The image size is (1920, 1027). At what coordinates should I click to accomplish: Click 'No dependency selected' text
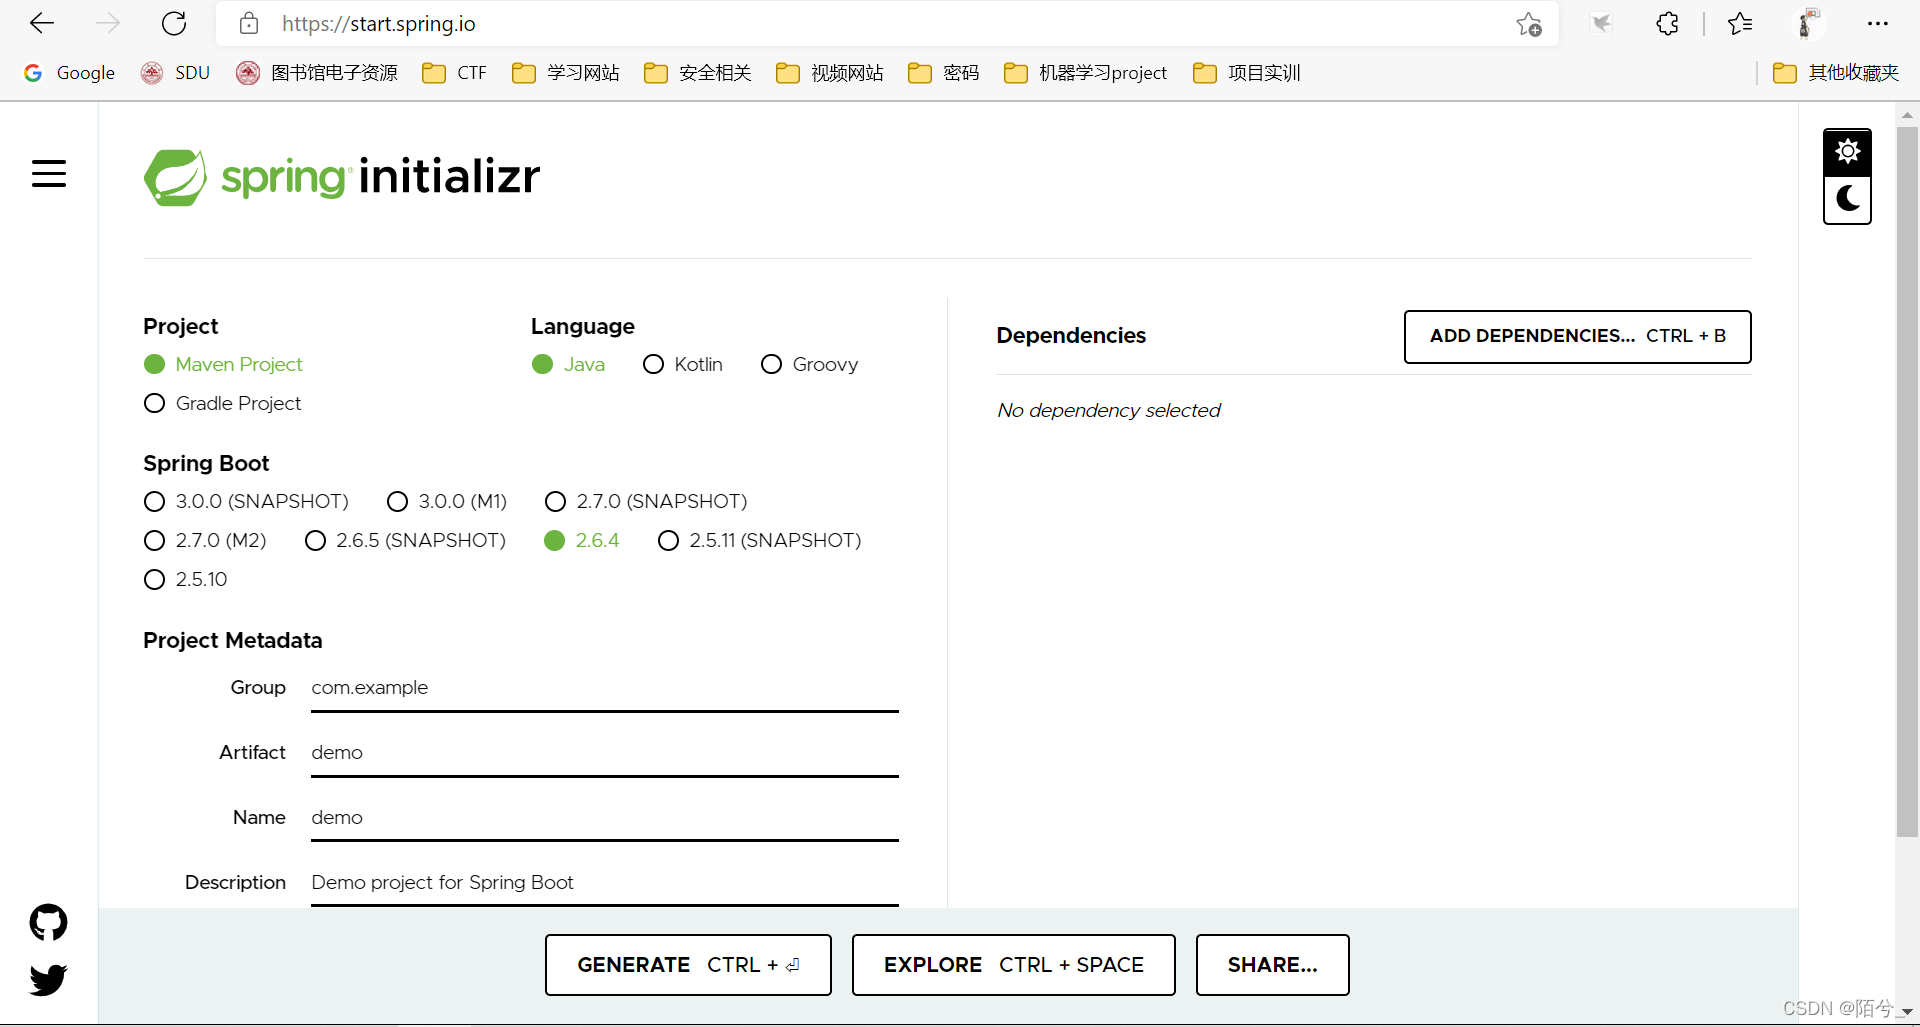point(1108,411)
